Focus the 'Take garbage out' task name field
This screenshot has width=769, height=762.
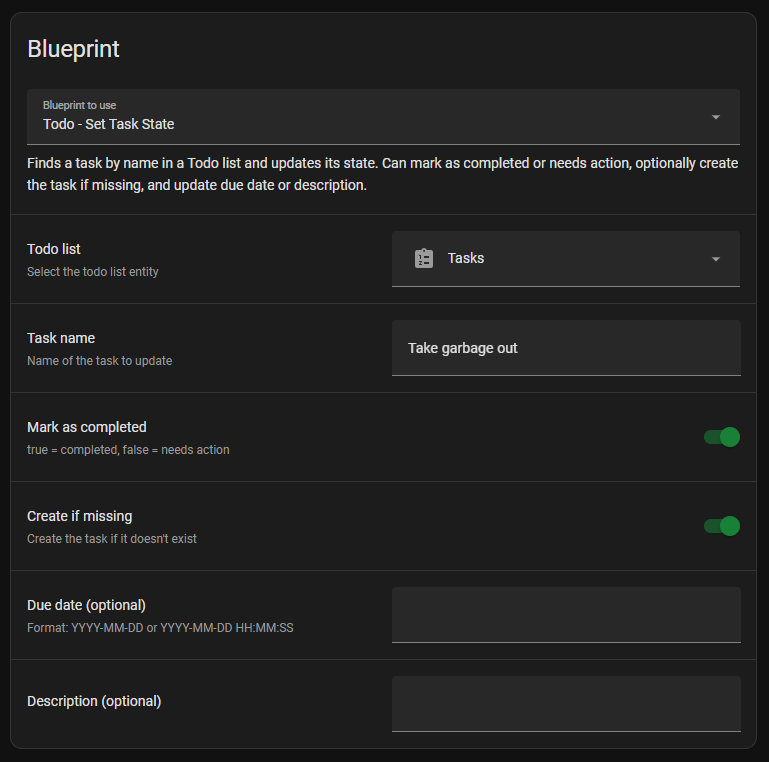[x=566, y=348]
